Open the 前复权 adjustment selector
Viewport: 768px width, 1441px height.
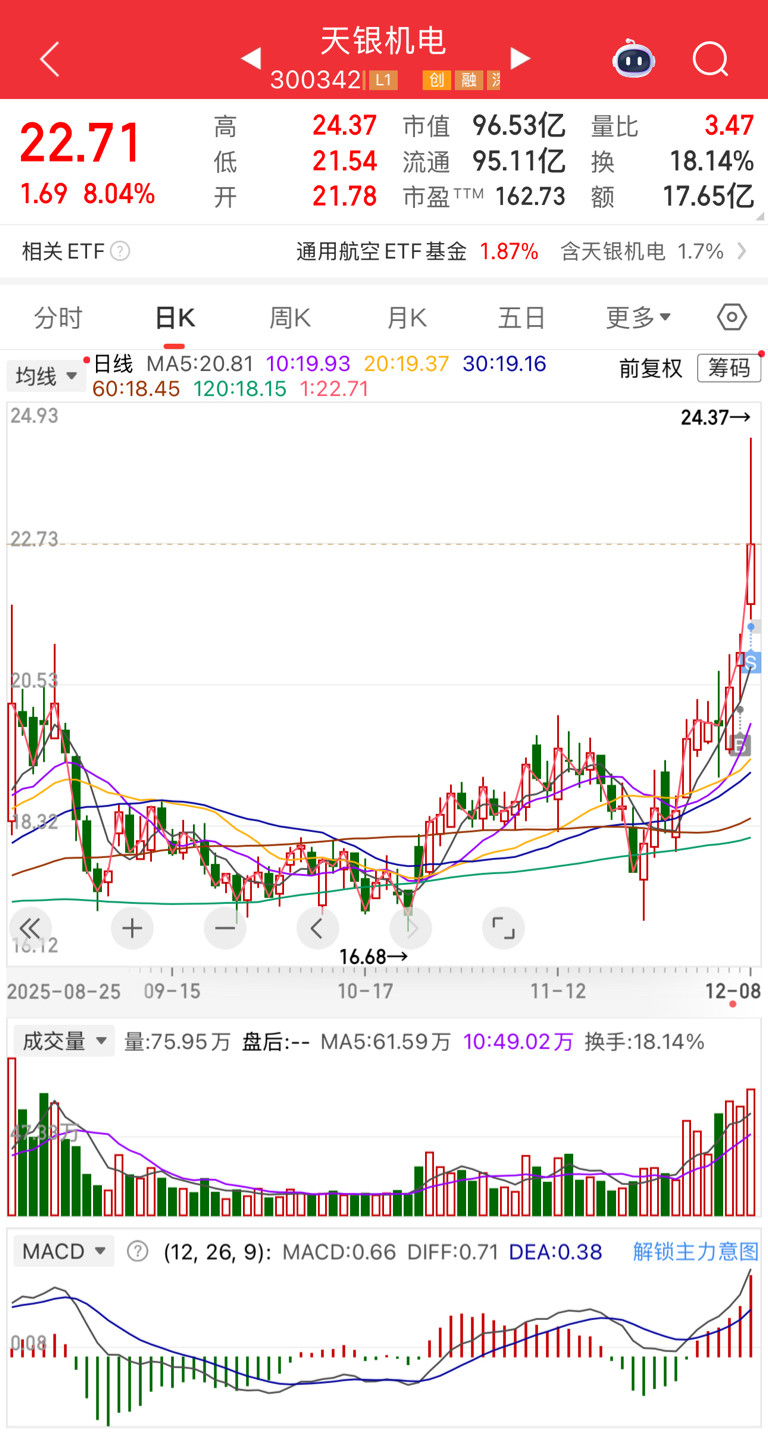[x=651, y=368]
